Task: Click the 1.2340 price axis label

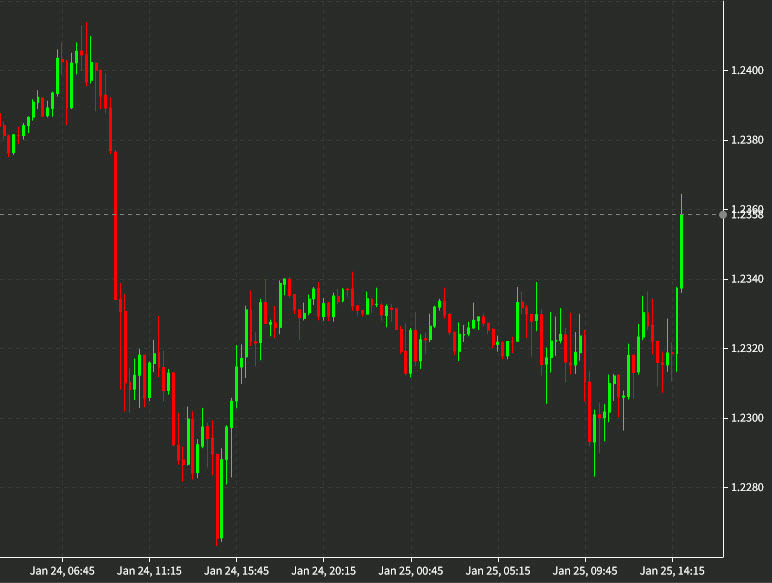Action: [747, 279]
